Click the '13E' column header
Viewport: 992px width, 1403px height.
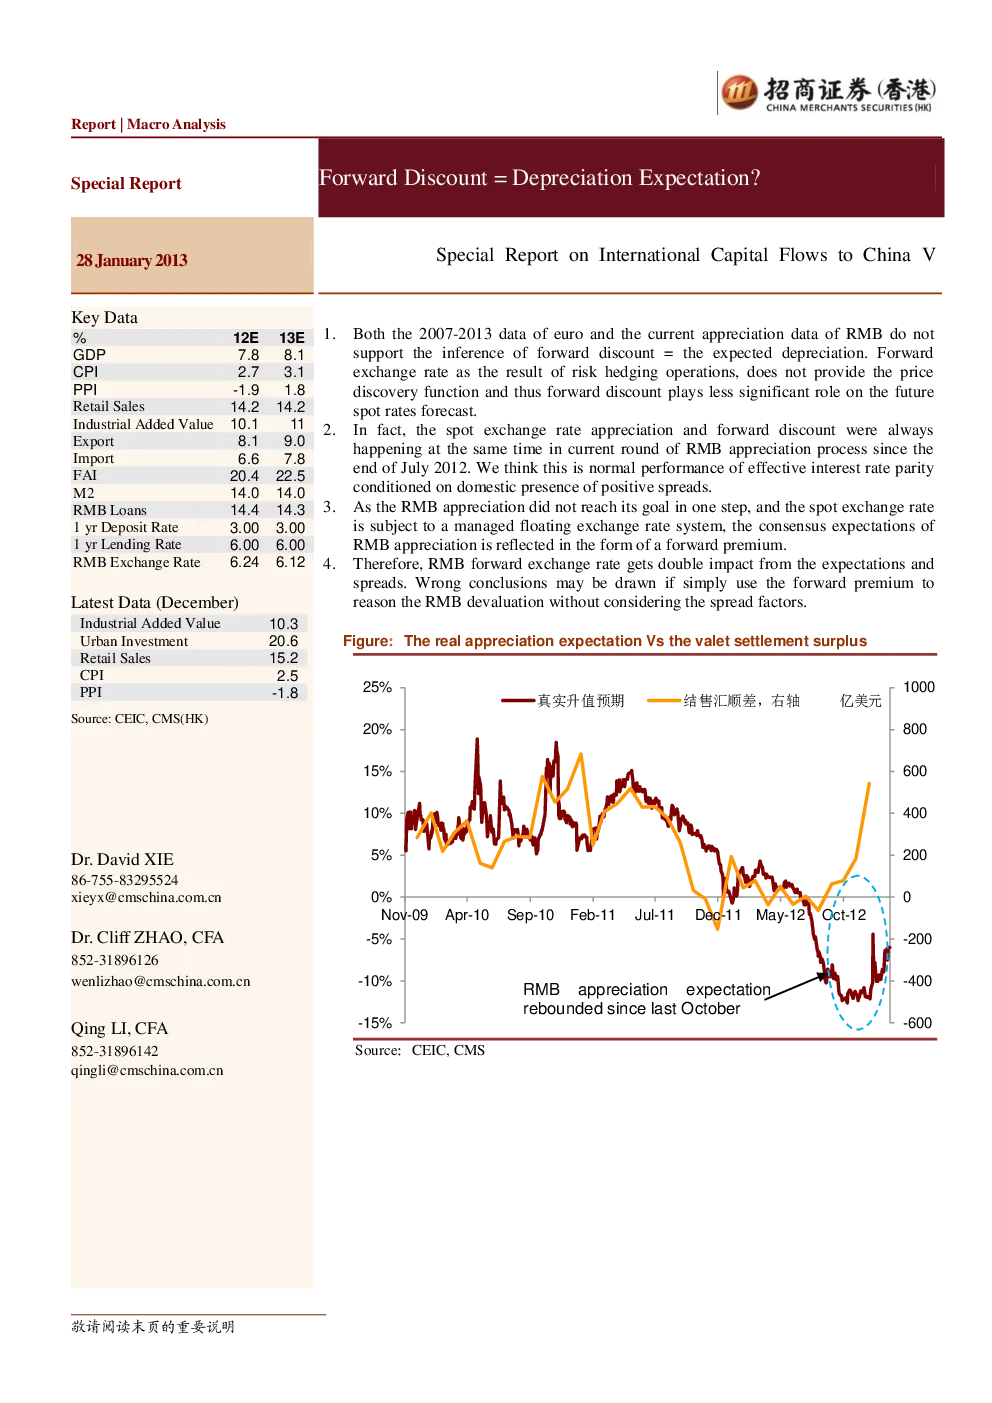[x=291, y=338]
